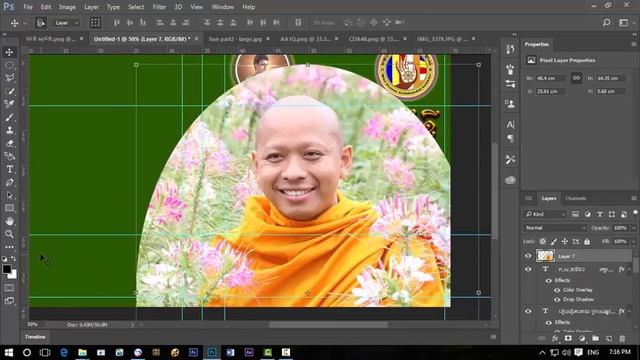Create new fill or adjustment layer
The height and width of the screenshot is (360, 640).
[582, 338]
